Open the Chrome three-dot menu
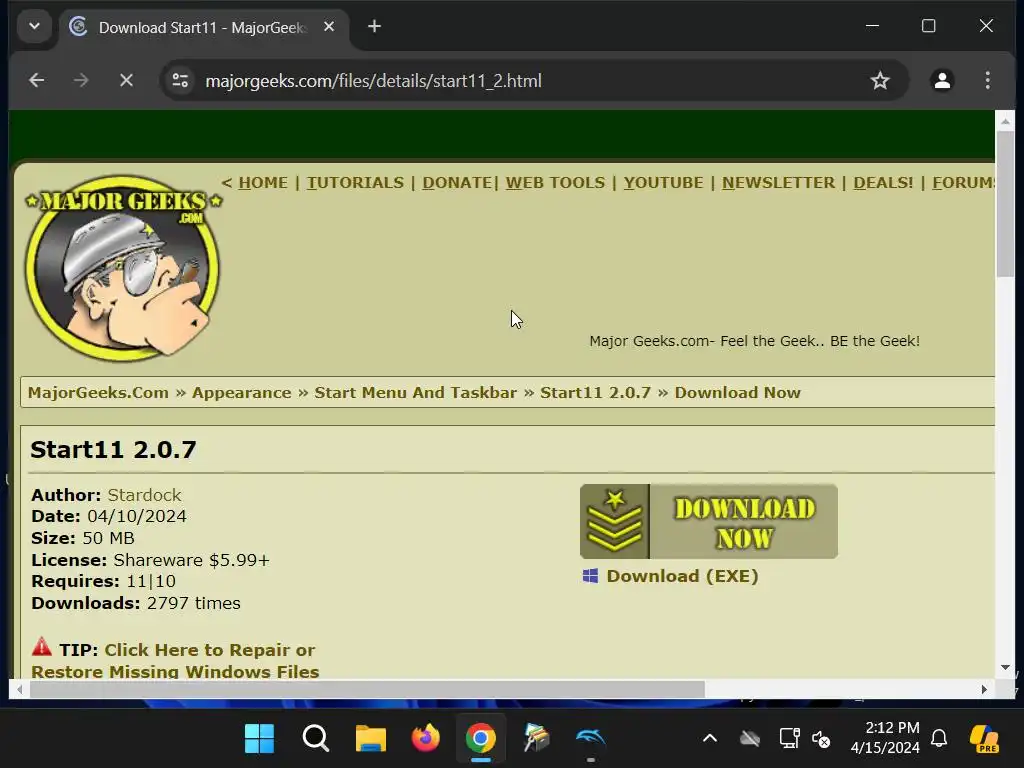 [987, 80]
